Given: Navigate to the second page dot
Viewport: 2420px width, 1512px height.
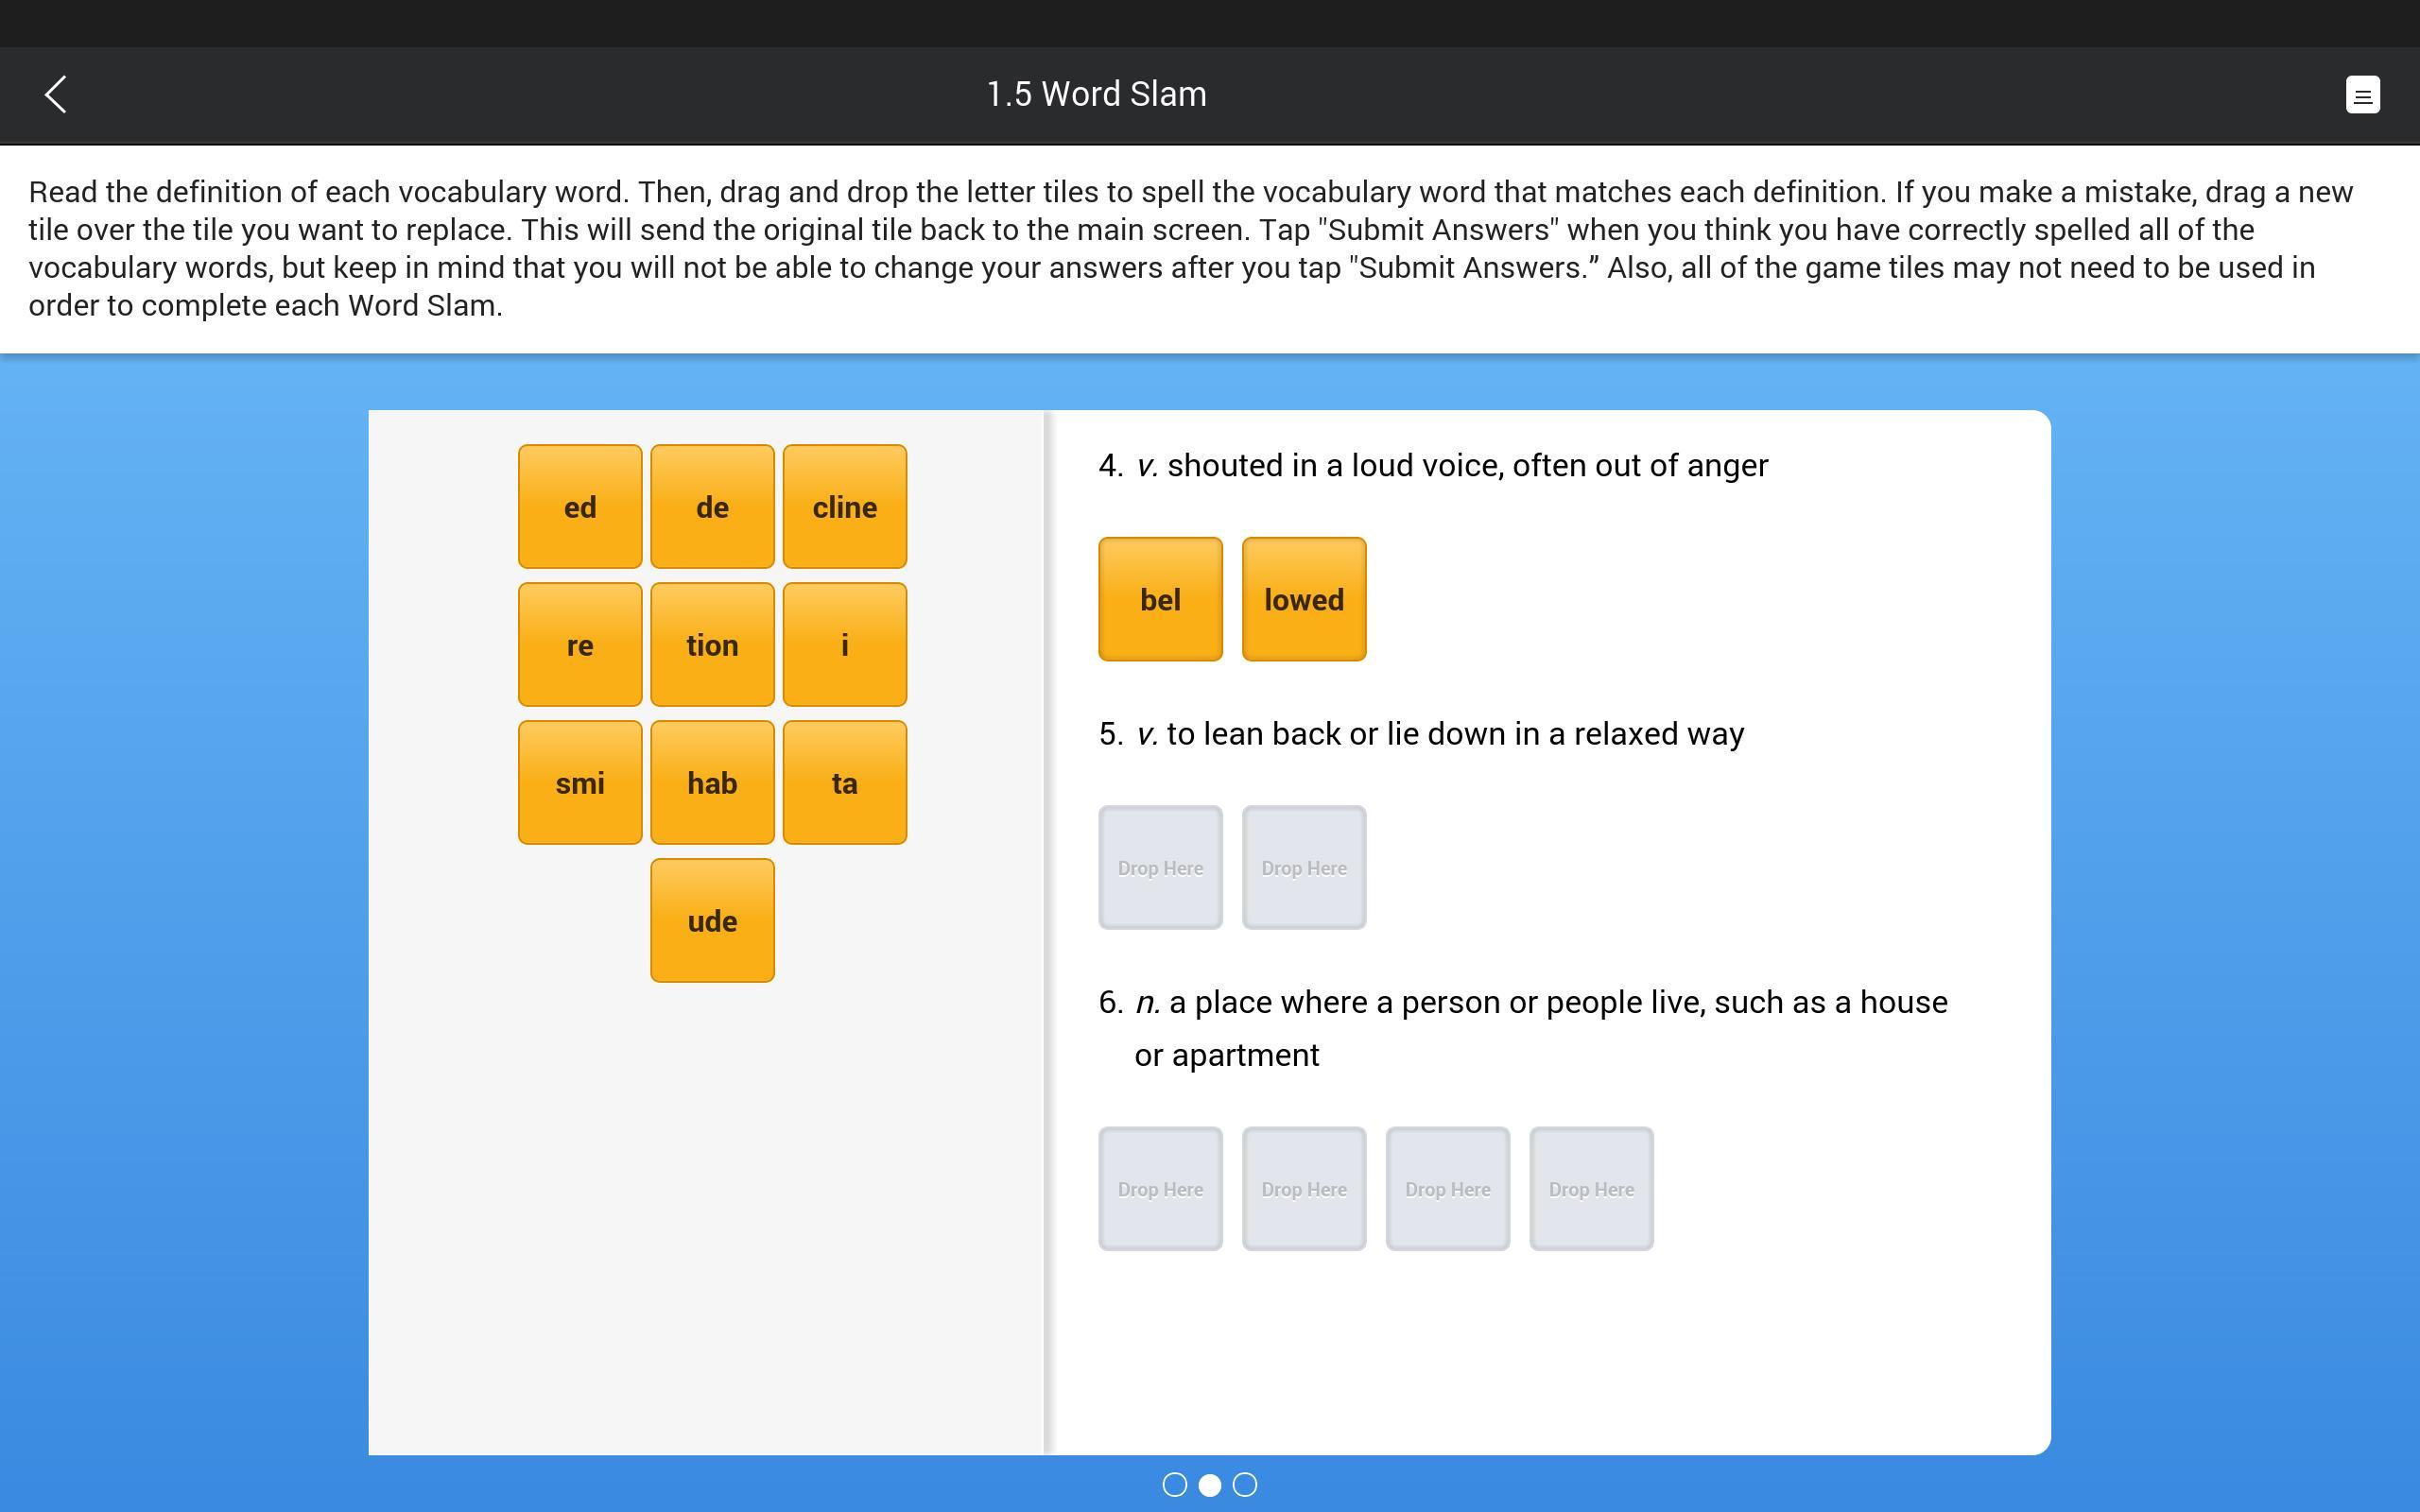Looking at the screenshot, I should click(x=1209, y=1486).
